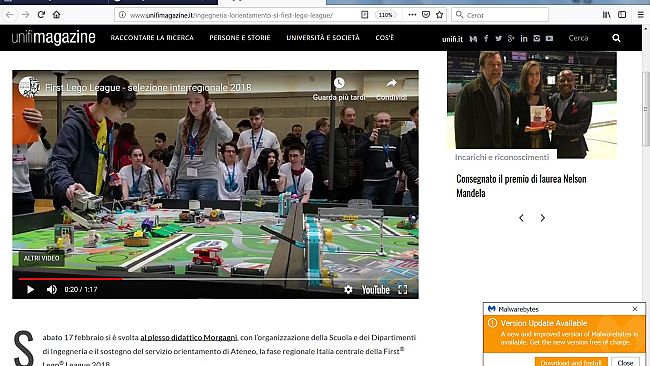Open page actions three-dot menu
Screen dimensions: 650x366
pyautogui.click(x=412, y=15)
